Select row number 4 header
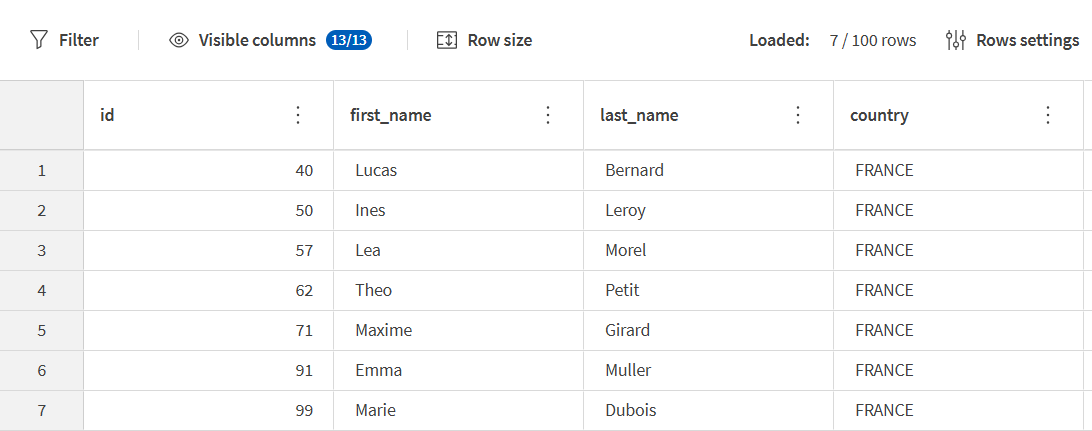This screenshot has height=431, width=1092. (x=41, y=290)
